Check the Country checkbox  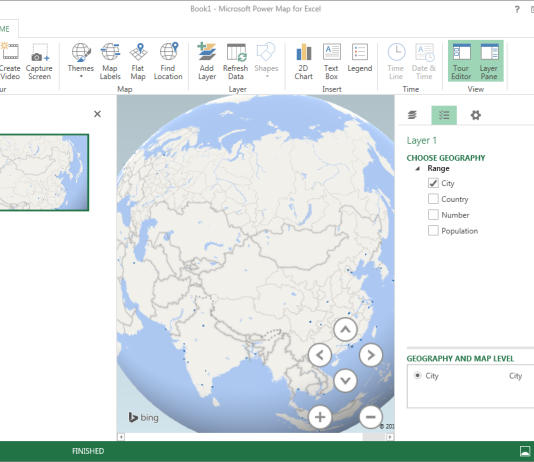coord(433,199)
